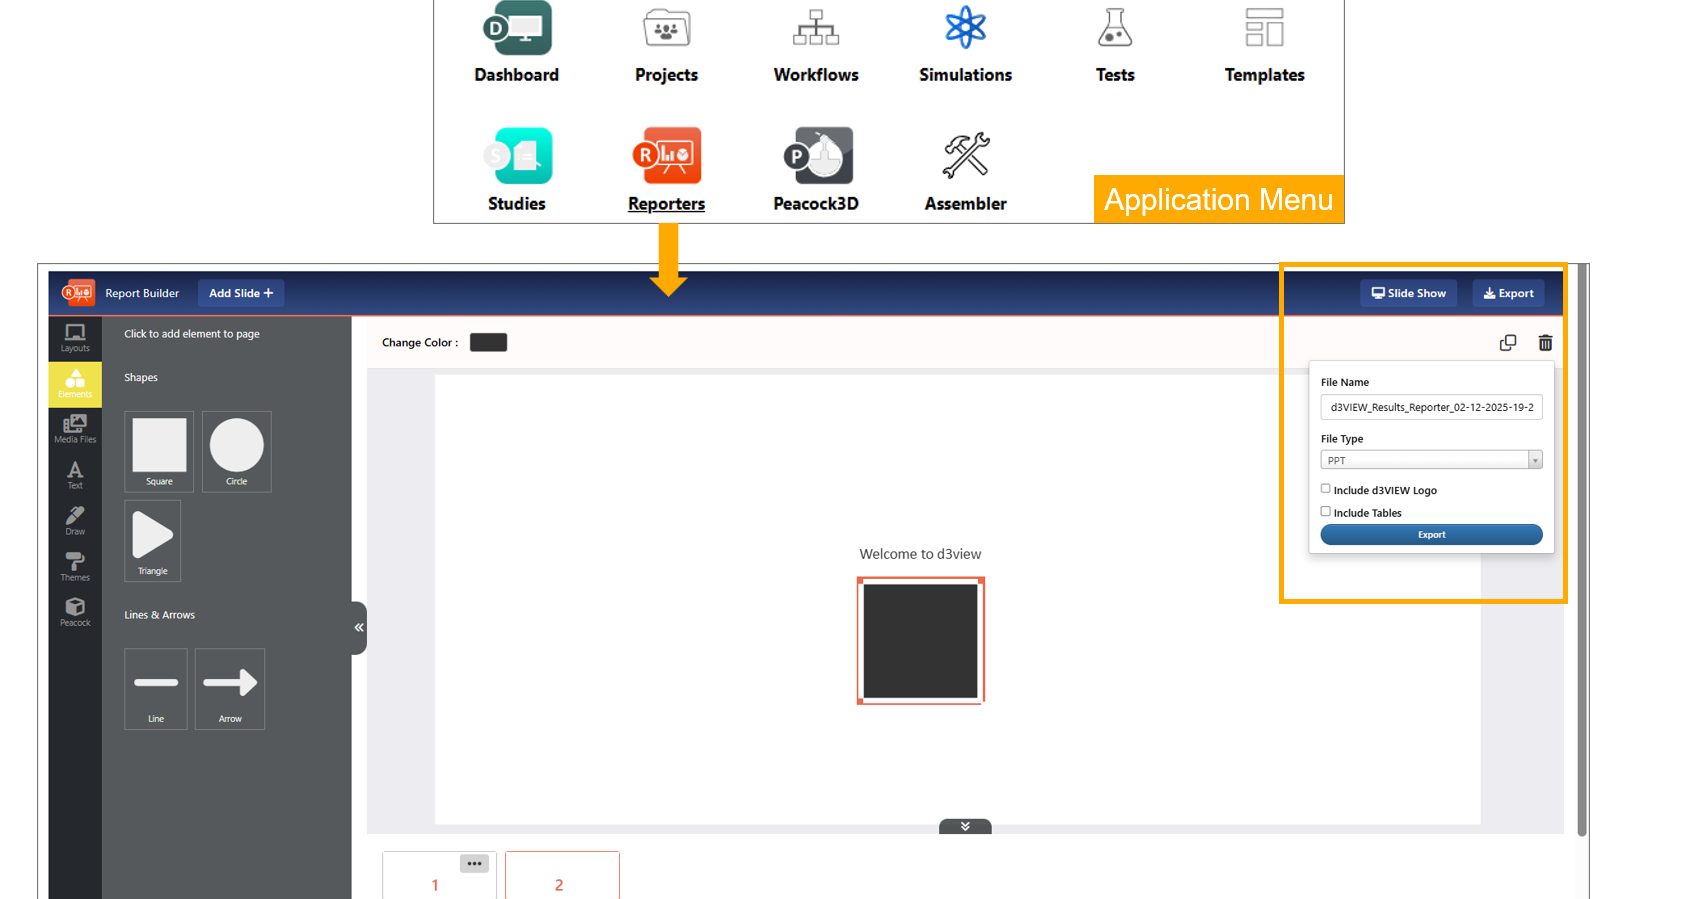Screen dimensions: 1705x899
Task: Click the File Name input field
Action: point(1431,407)
